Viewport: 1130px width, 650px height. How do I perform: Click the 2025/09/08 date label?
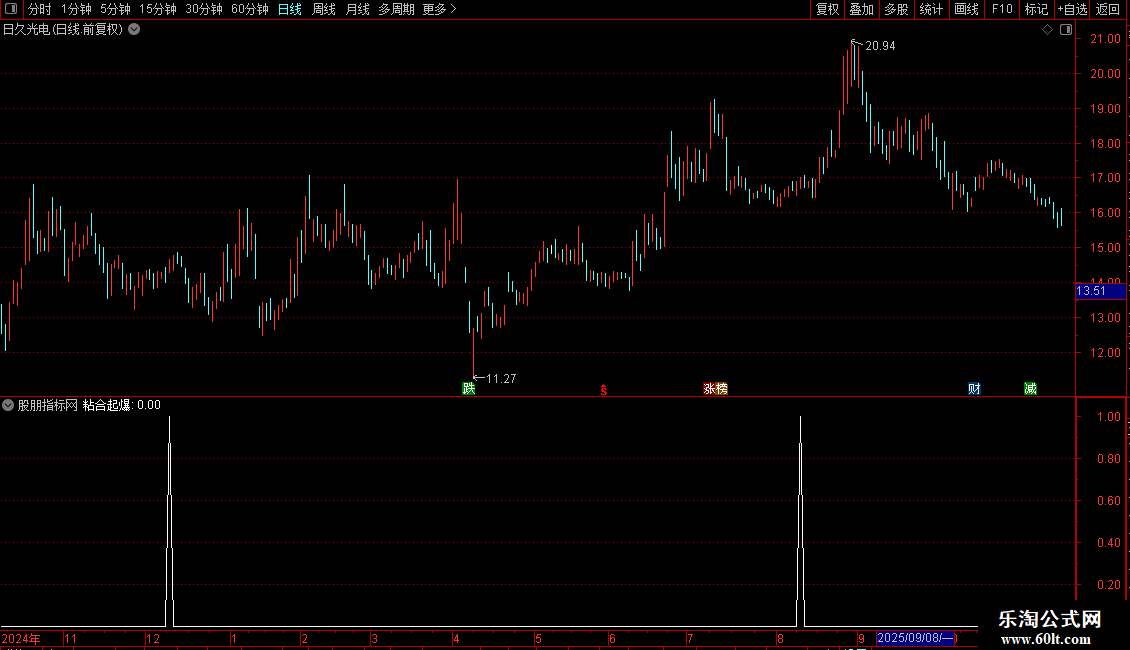tap(915, 638)
